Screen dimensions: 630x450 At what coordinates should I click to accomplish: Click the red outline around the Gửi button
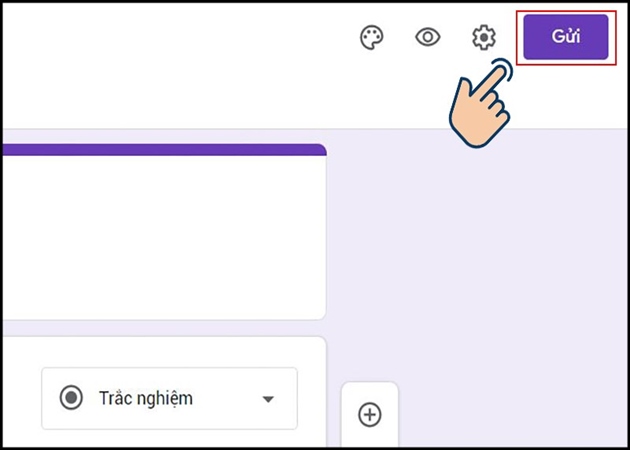coord(566,11)
